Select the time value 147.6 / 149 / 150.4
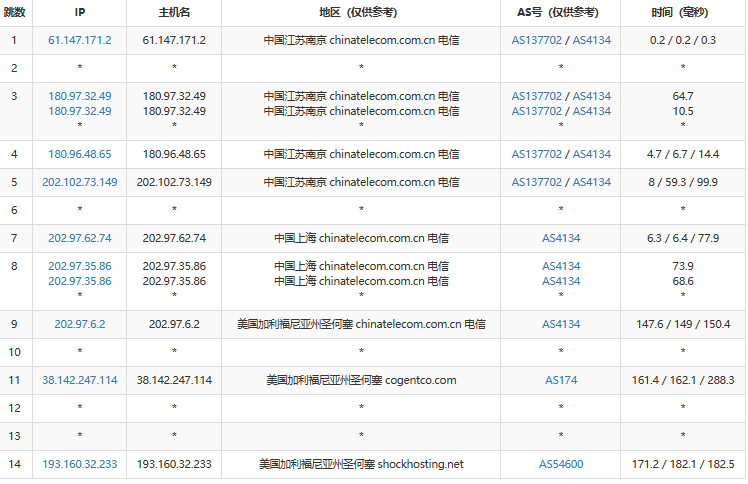Screen dimensions: 748x484 683,324
